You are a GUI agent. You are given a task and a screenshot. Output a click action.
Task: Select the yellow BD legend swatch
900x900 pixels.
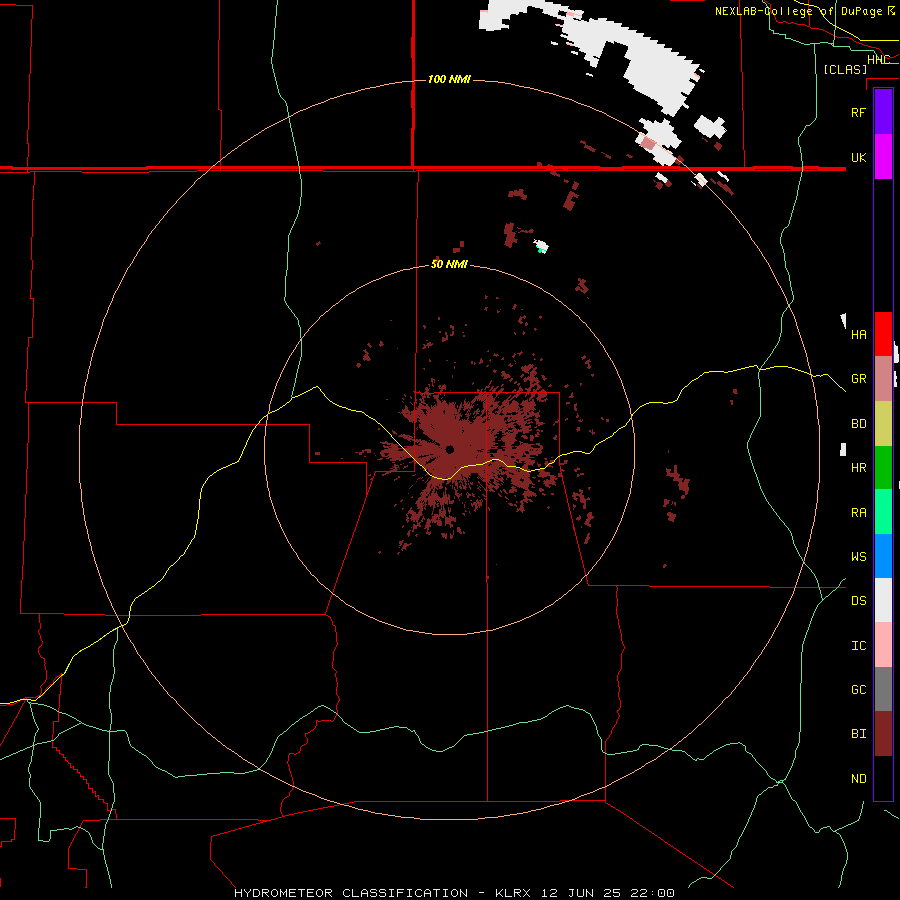coord(883,424)
